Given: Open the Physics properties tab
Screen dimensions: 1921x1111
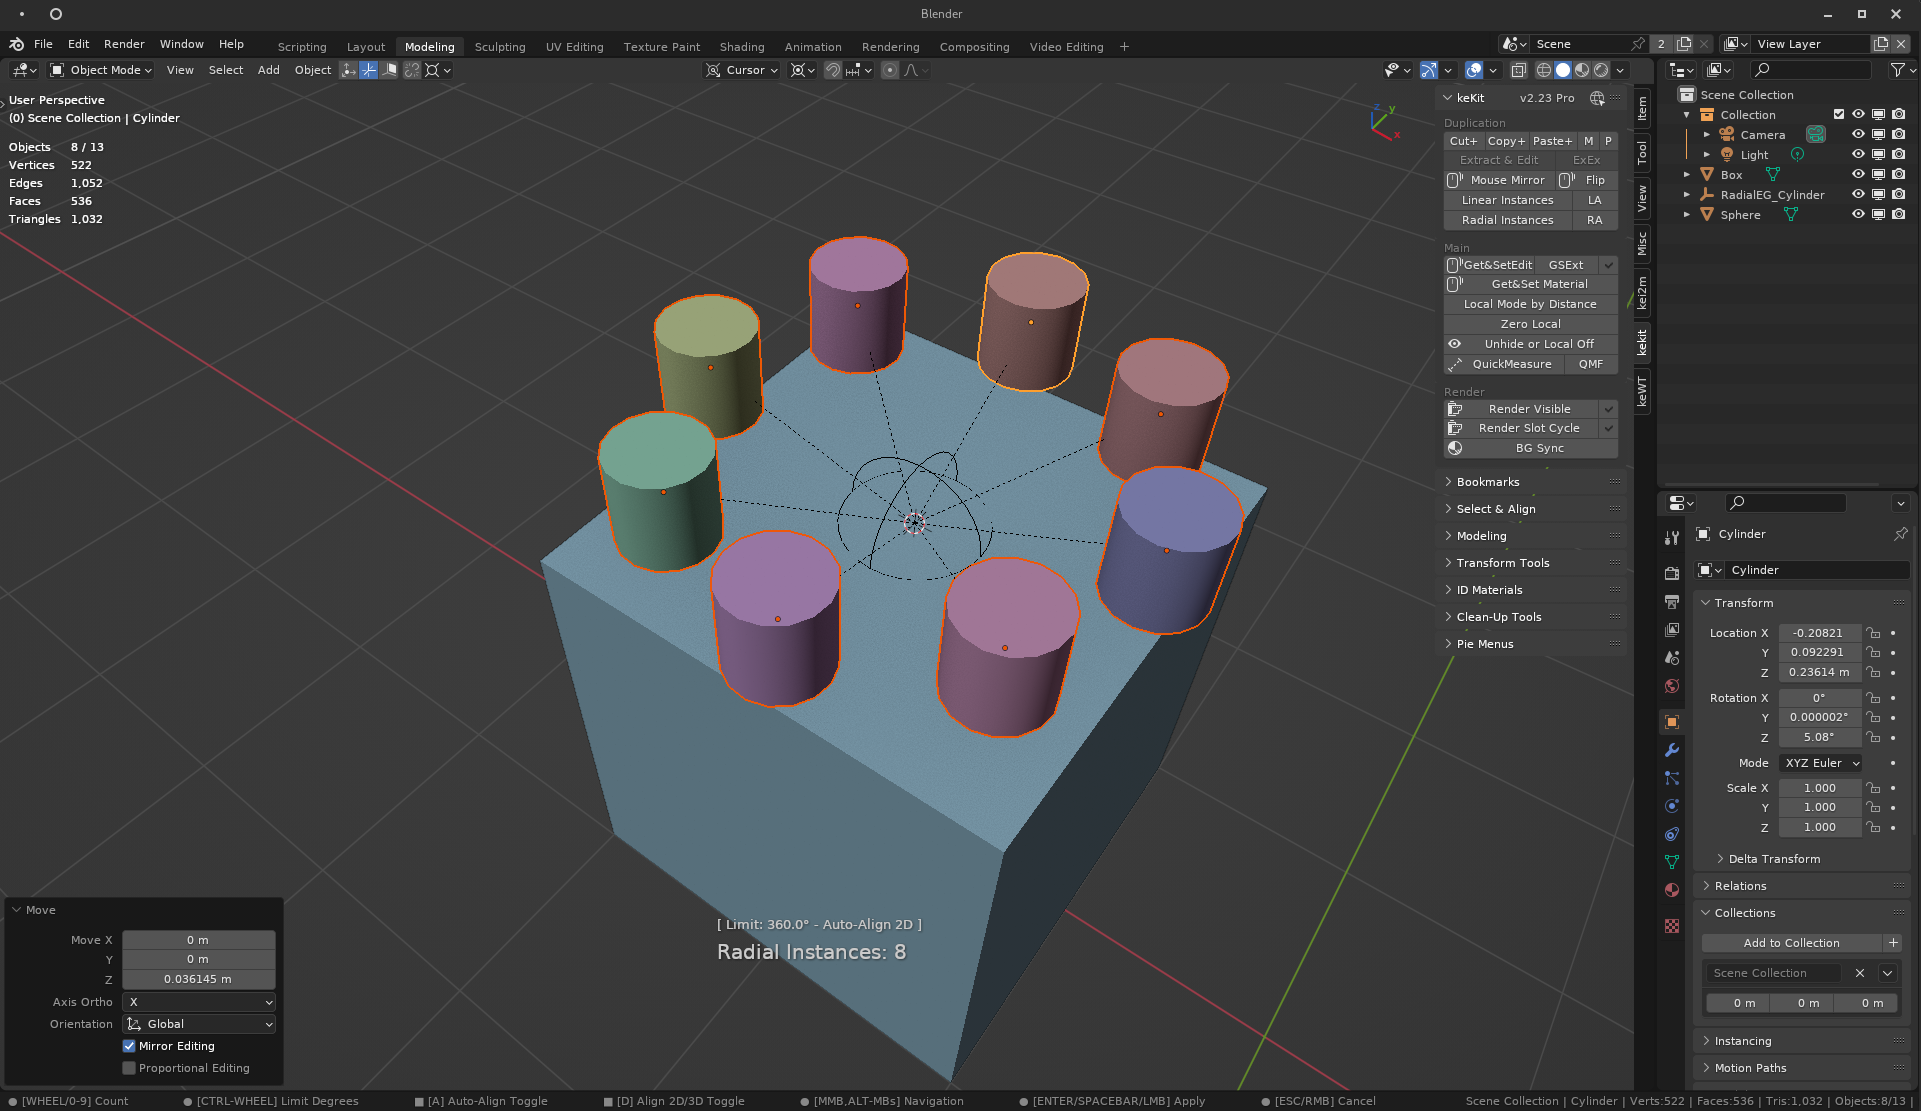Looking at the screenshot, I should point(1671,806).
